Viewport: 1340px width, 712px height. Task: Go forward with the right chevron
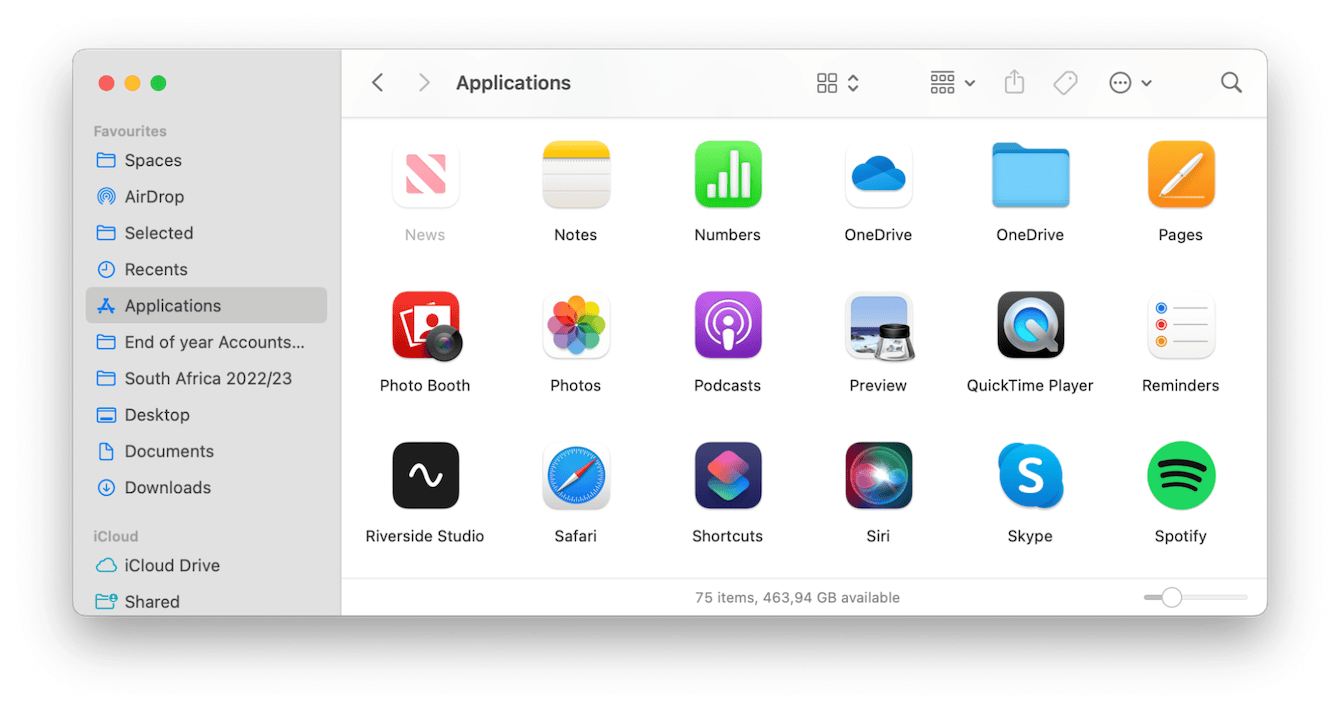pyautogui.click(x=424, y=83)
